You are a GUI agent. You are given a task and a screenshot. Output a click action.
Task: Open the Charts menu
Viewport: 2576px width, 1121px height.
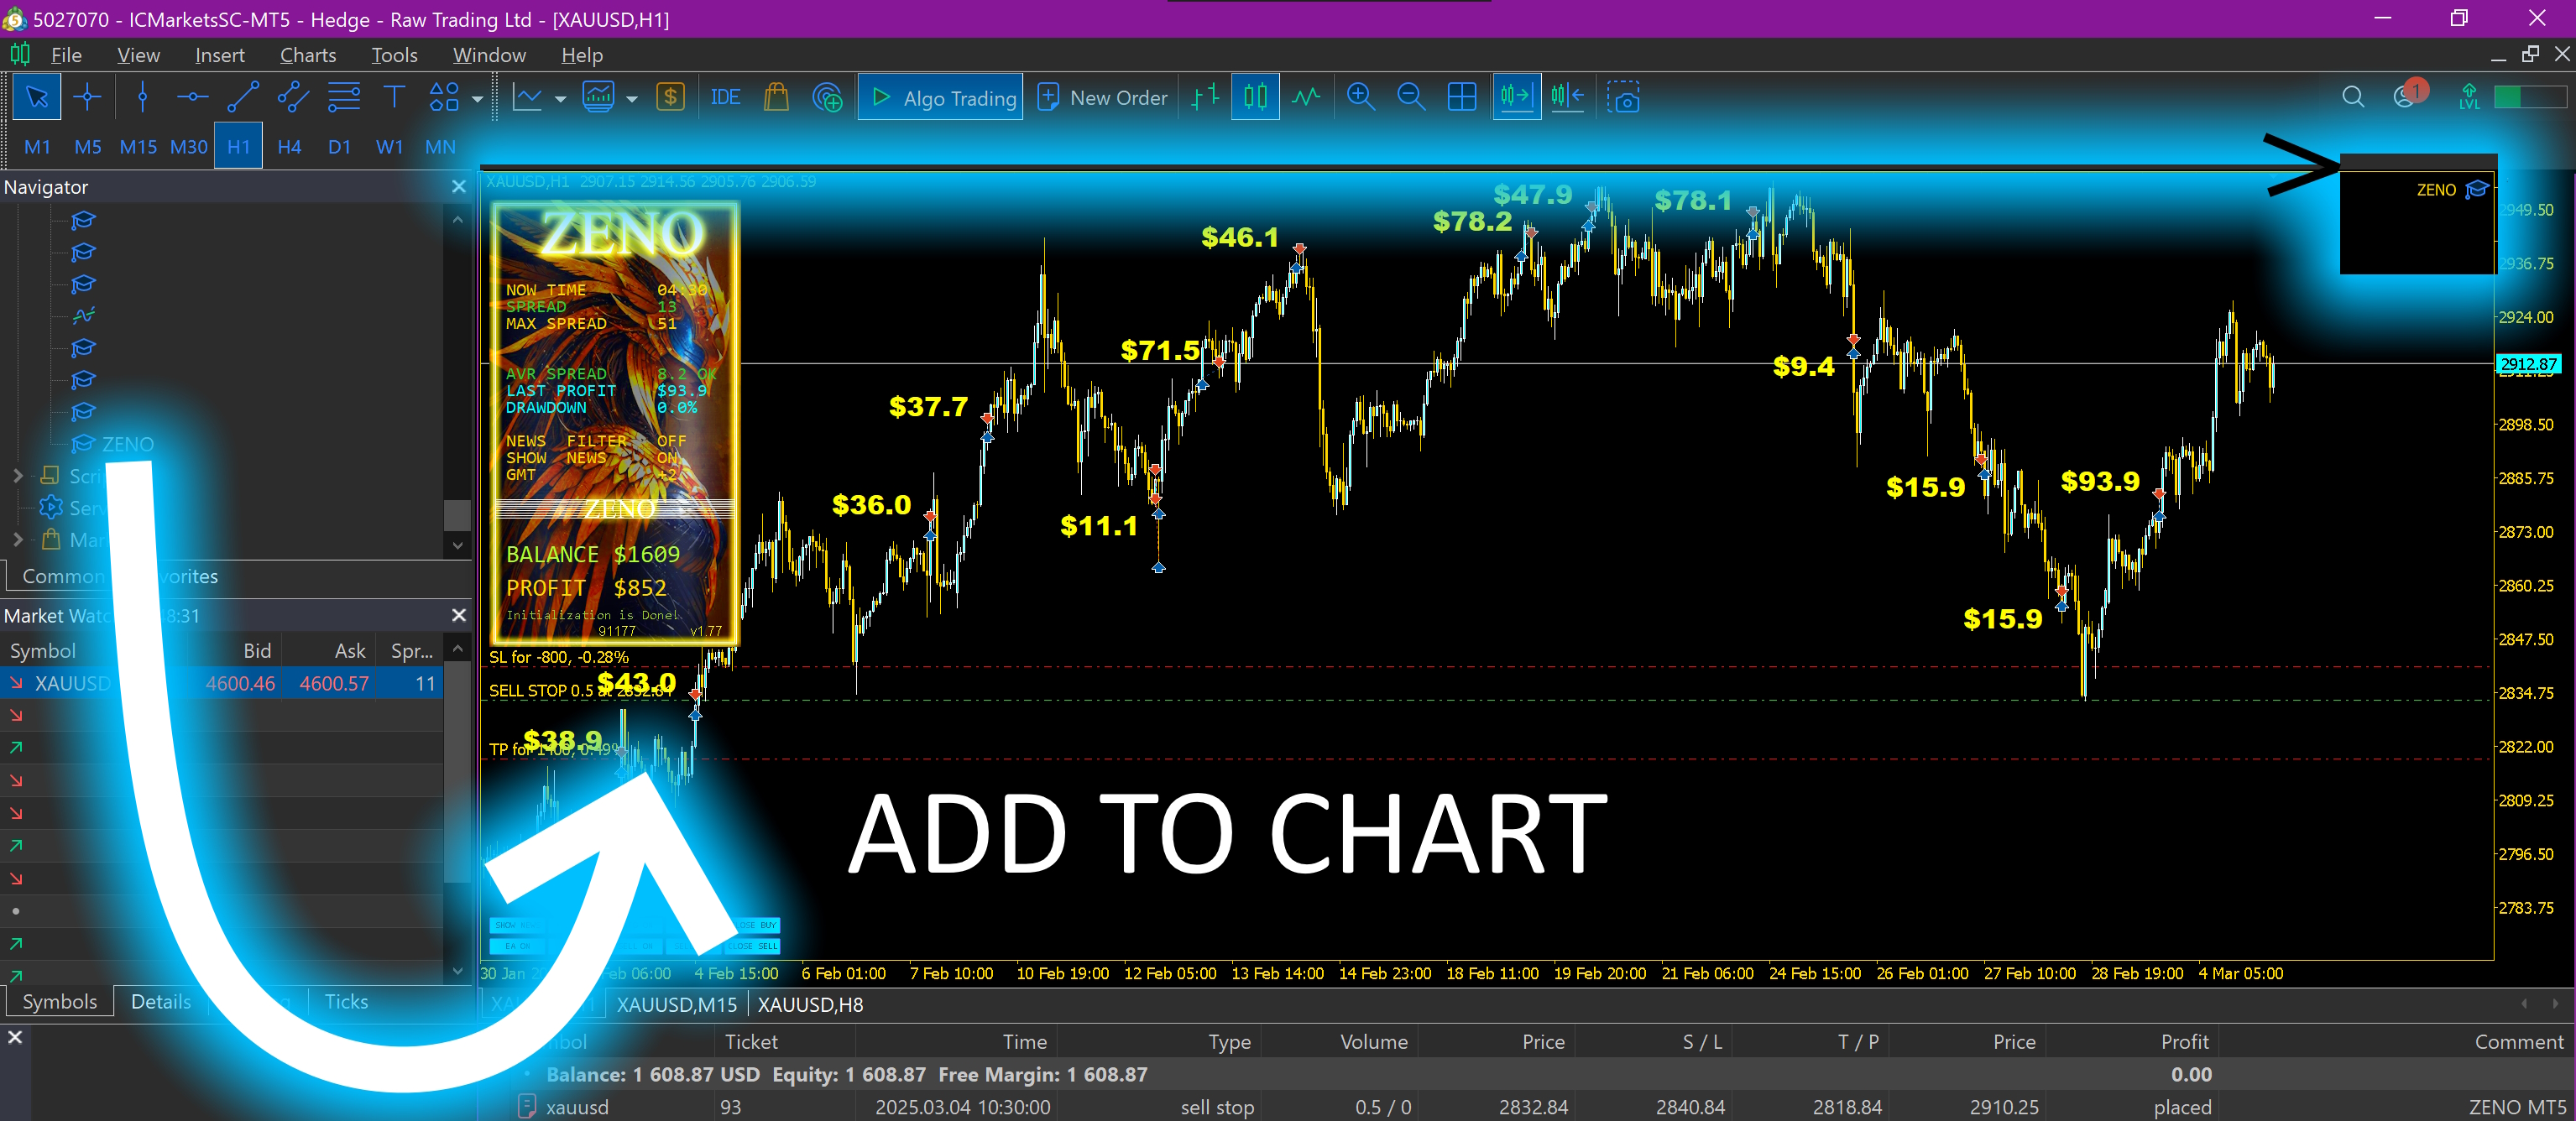307,55
